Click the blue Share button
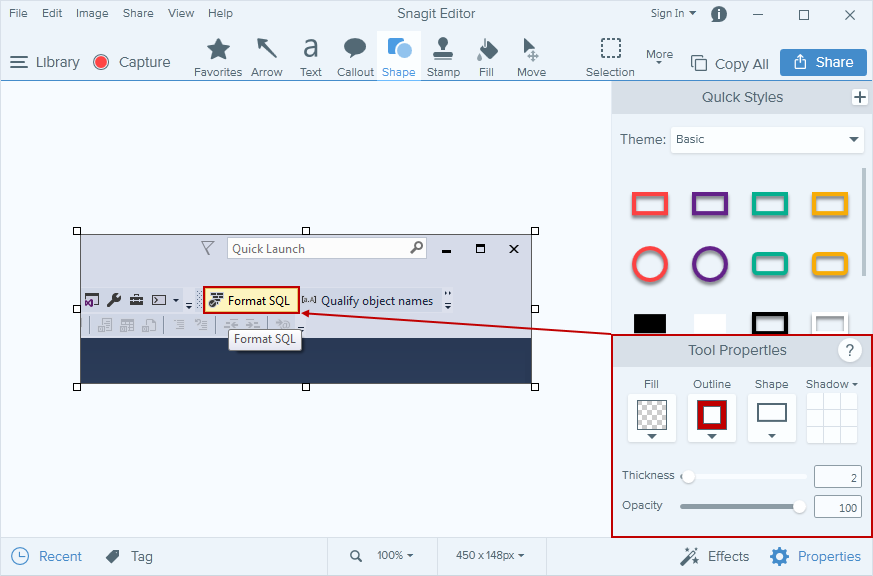This screenshot has height=576, width=873. click(823, 62)
